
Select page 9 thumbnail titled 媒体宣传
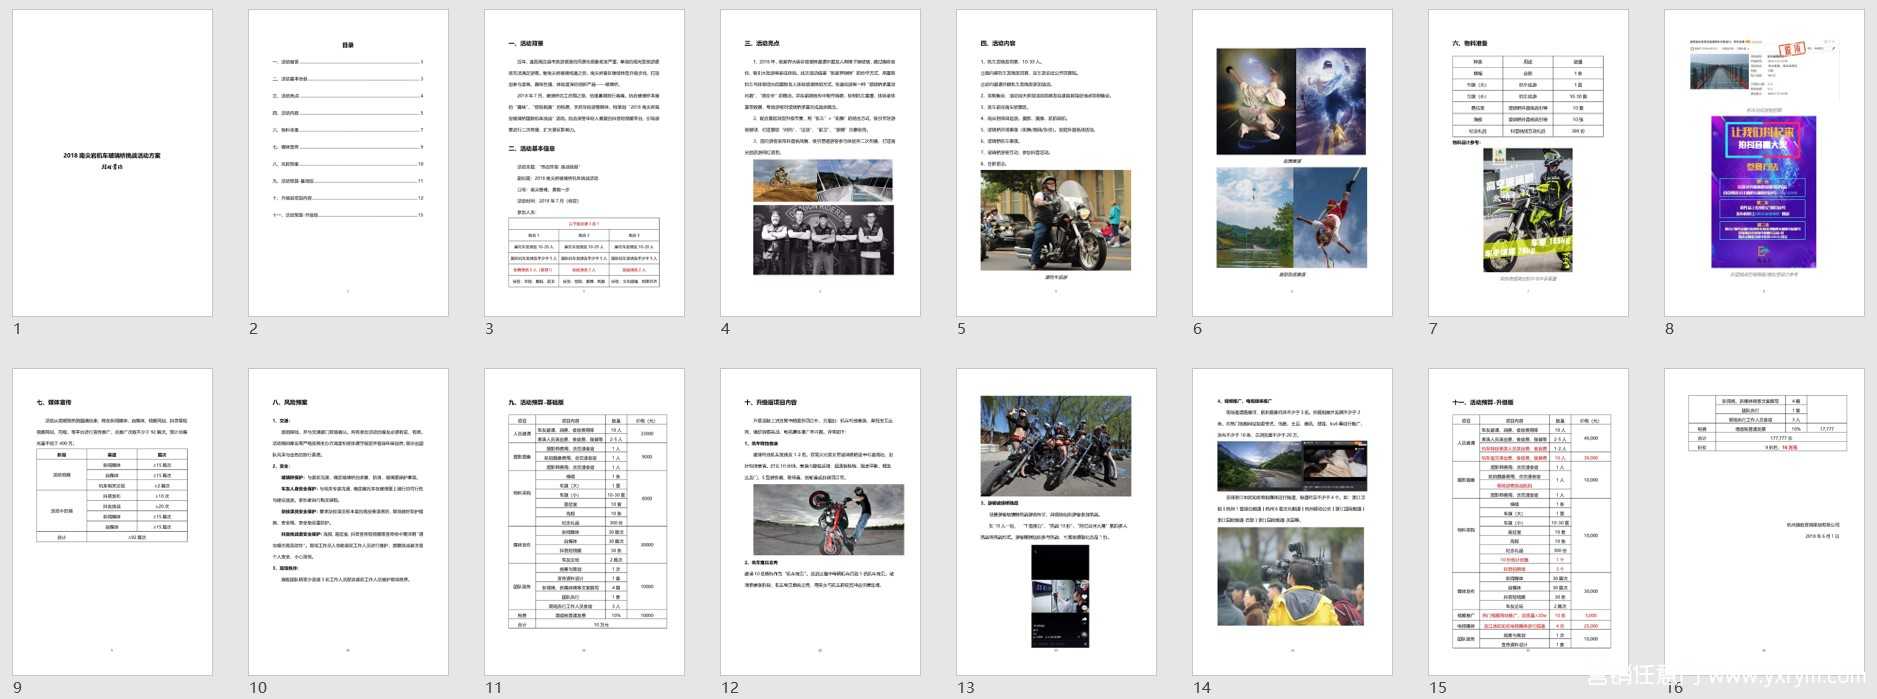coord(112,522)
